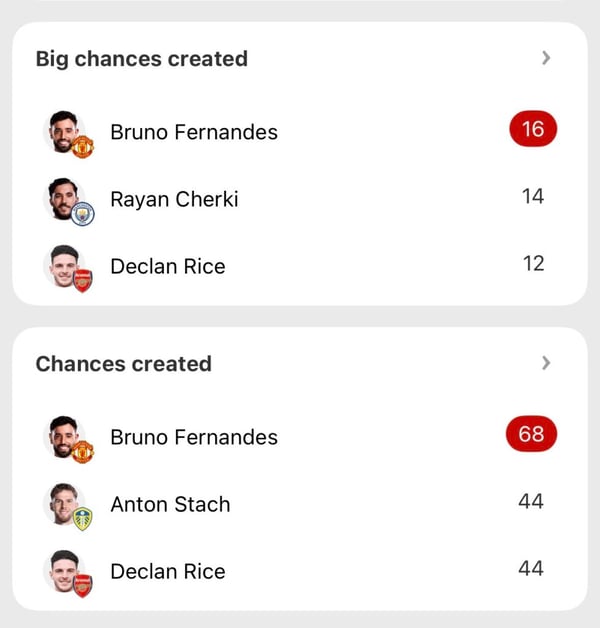
Task: Open Bruno Fernandes in Big chances created
Action: pyautogui.click(x=194, y=132)
